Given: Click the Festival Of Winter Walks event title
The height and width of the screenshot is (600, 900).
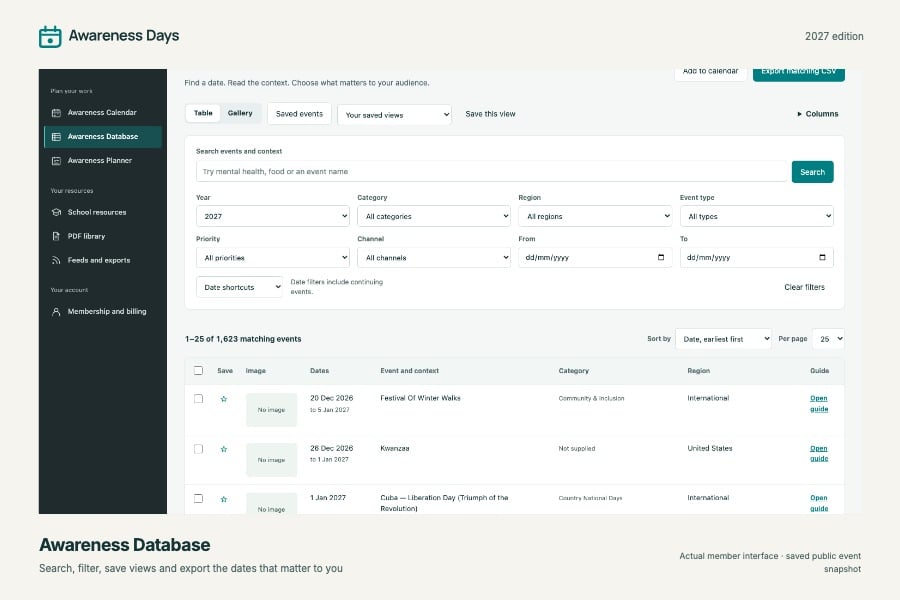Looking at the screenshot, I should click(420, 398).
